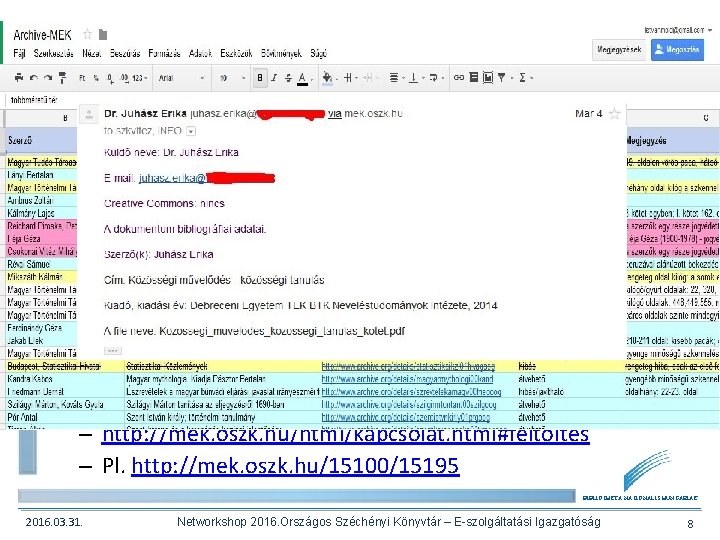Click the insert chart icon

tap(488, 78)
